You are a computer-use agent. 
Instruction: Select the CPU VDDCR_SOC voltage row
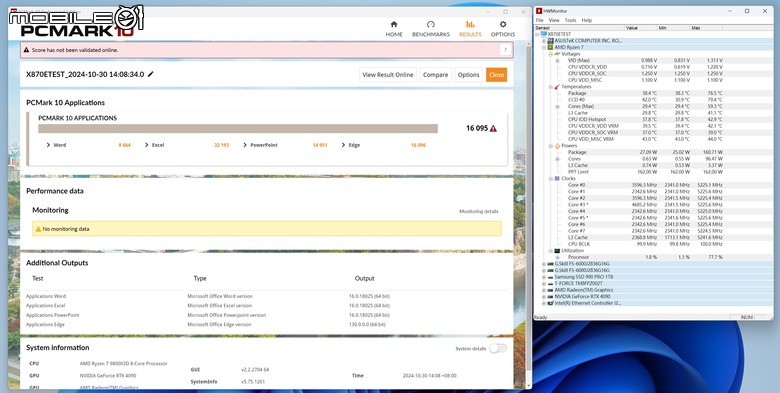(645, 74)
